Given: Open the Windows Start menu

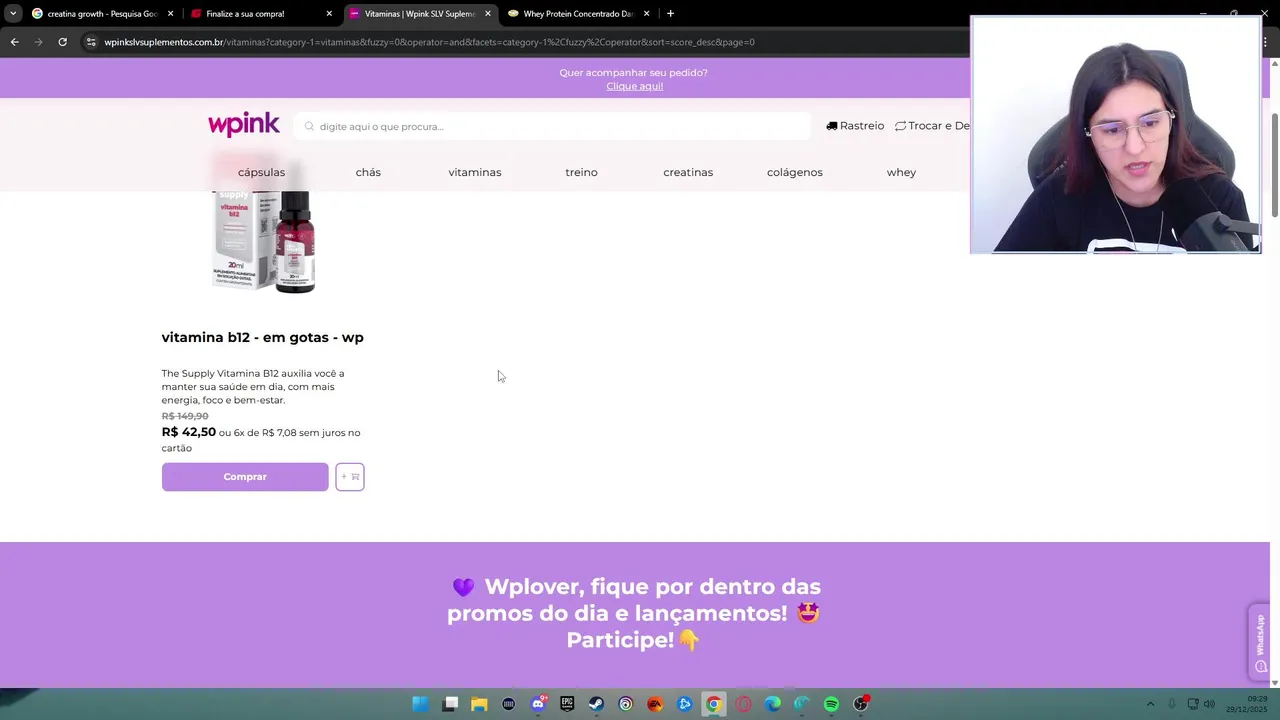Looking at the screenshot, I should [421, 704].
